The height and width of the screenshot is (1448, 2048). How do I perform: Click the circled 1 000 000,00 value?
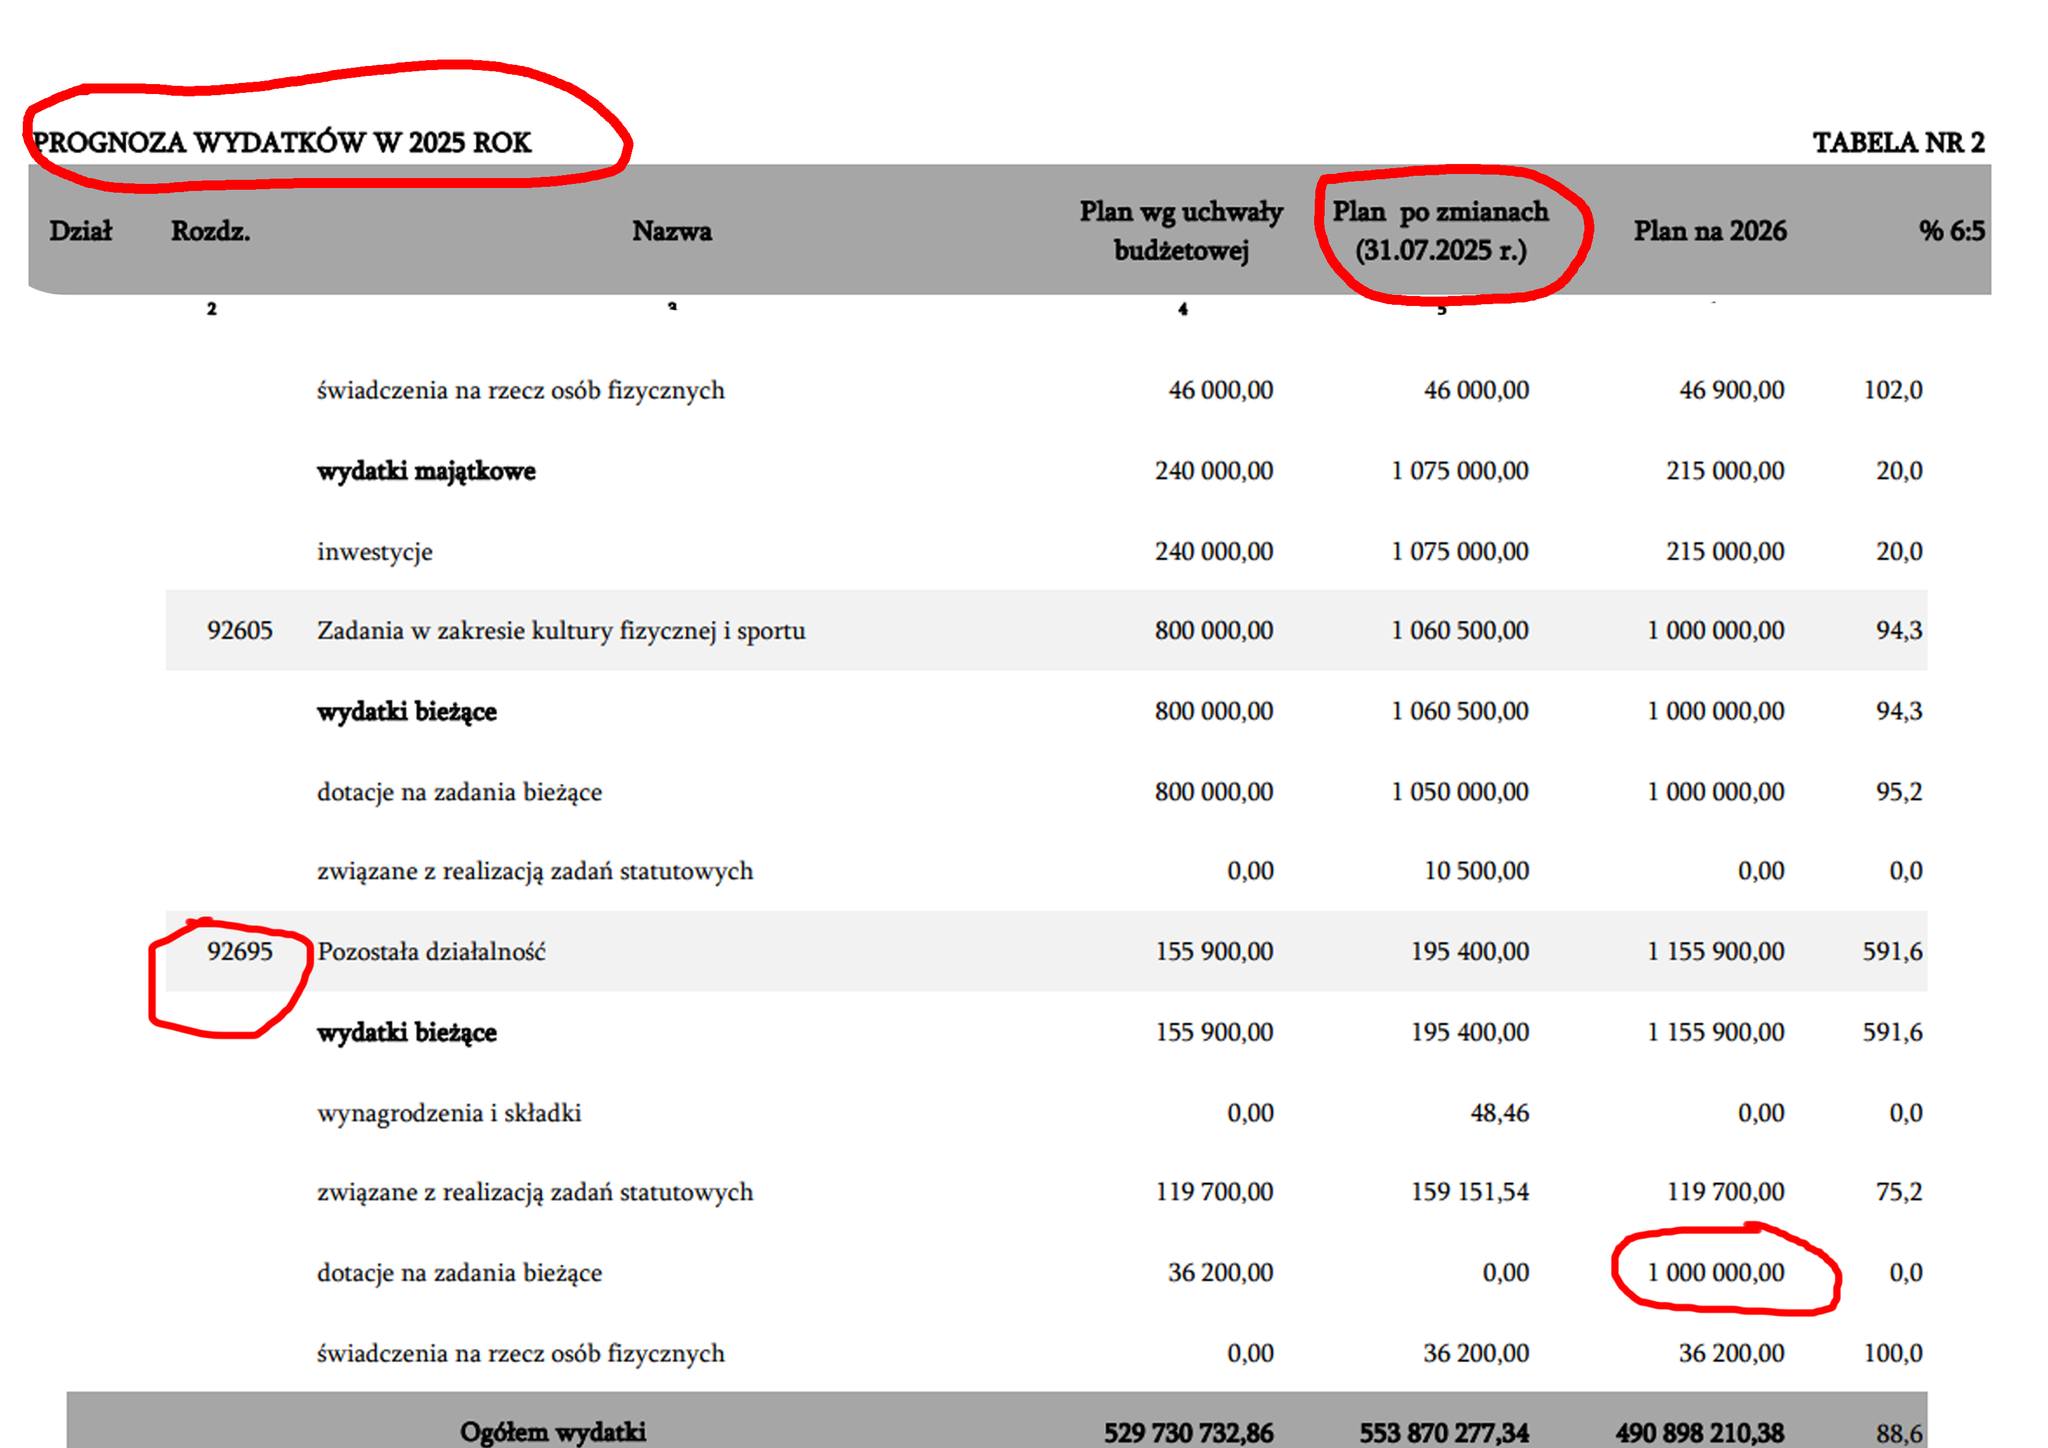point(1715,1273)
